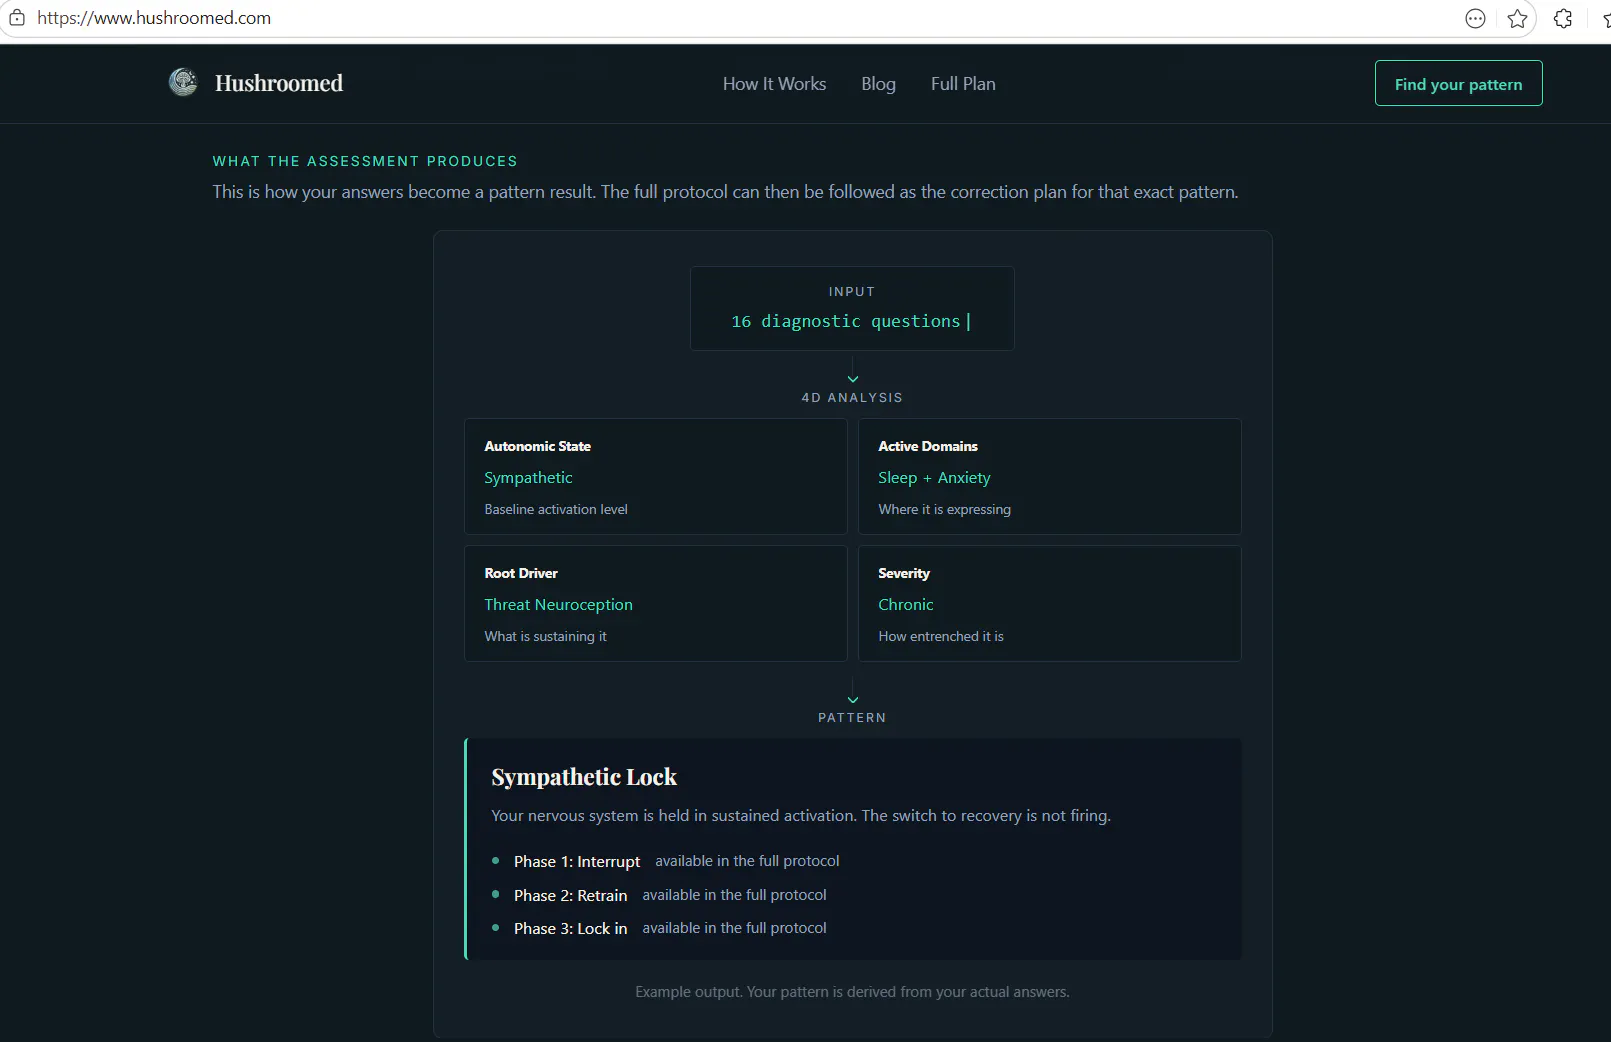Screen dimensions: 1611x1042
Task: Click the Threat Neuroception value
Action: tap(558, 605)
